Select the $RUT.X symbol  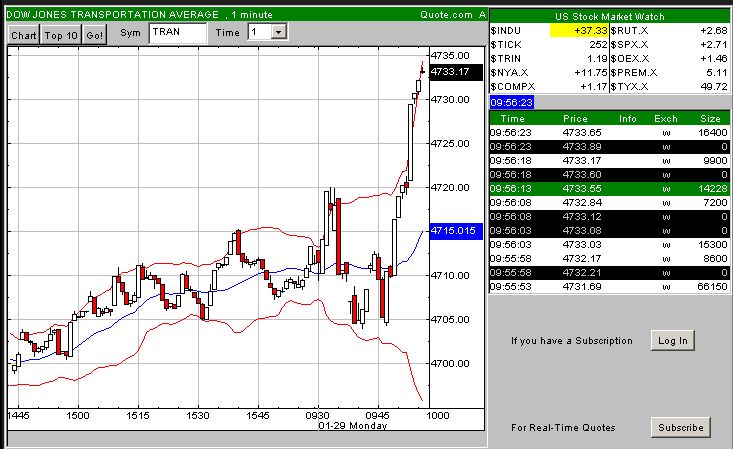coord(629,31)
